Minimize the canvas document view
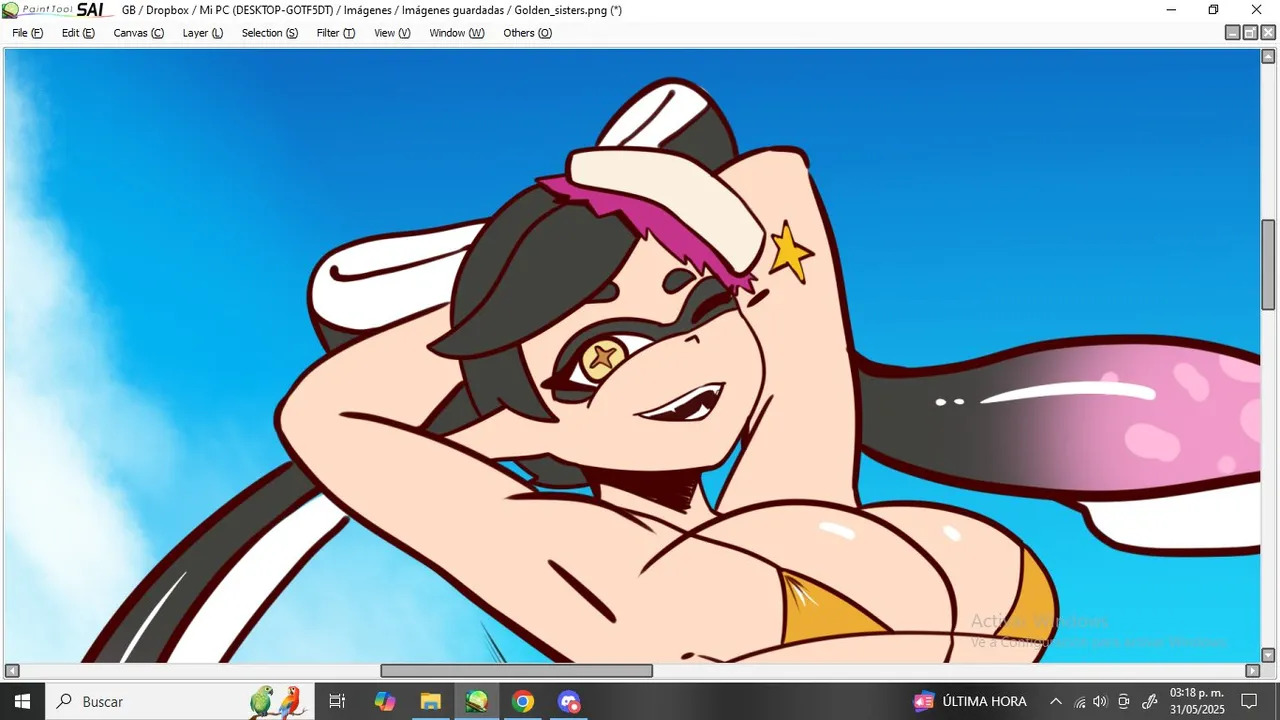The image size is (1280, 720). click(x=1233, y=33)
